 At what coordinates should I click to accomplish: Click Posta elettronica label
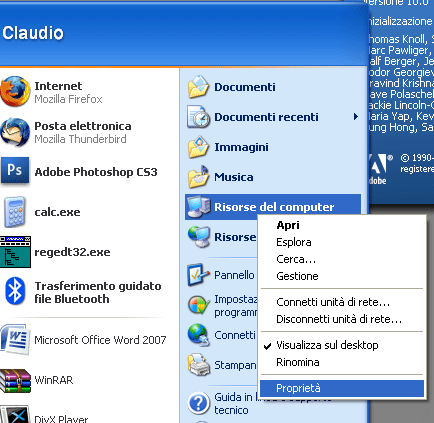pos(83,126)
